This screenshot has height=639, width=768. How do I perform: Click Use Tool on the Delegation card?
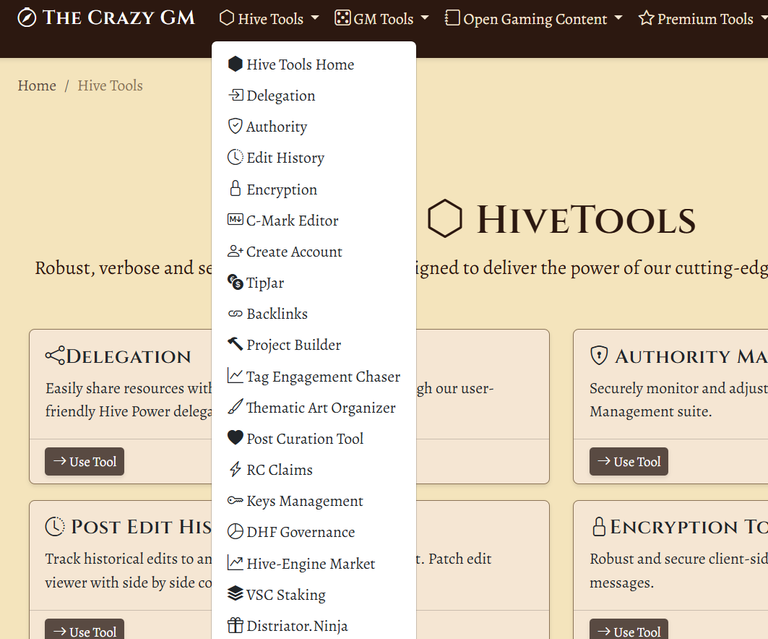click(x=84, y=461)
